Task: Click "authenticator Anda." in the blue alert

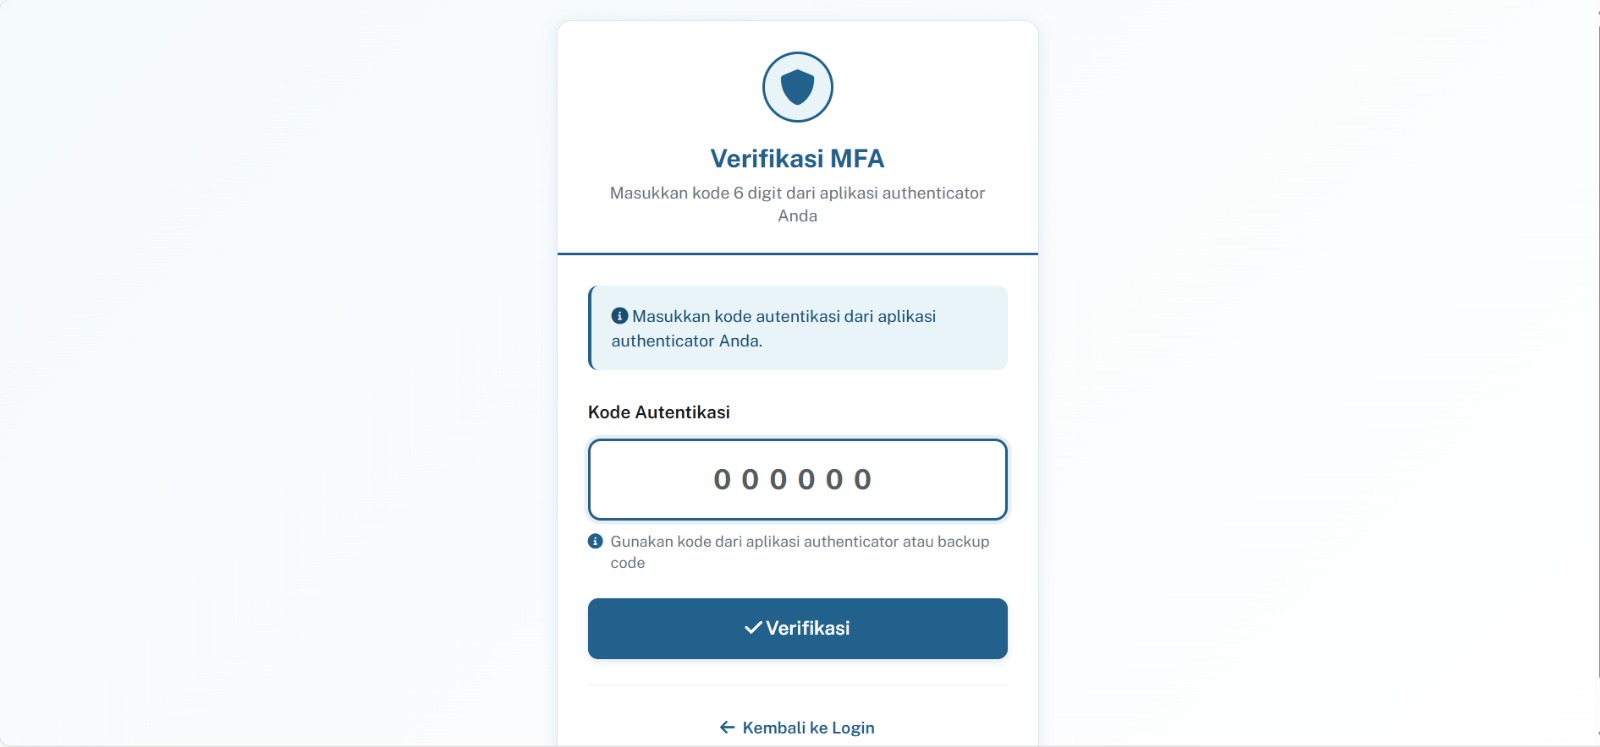Action: 687,341
